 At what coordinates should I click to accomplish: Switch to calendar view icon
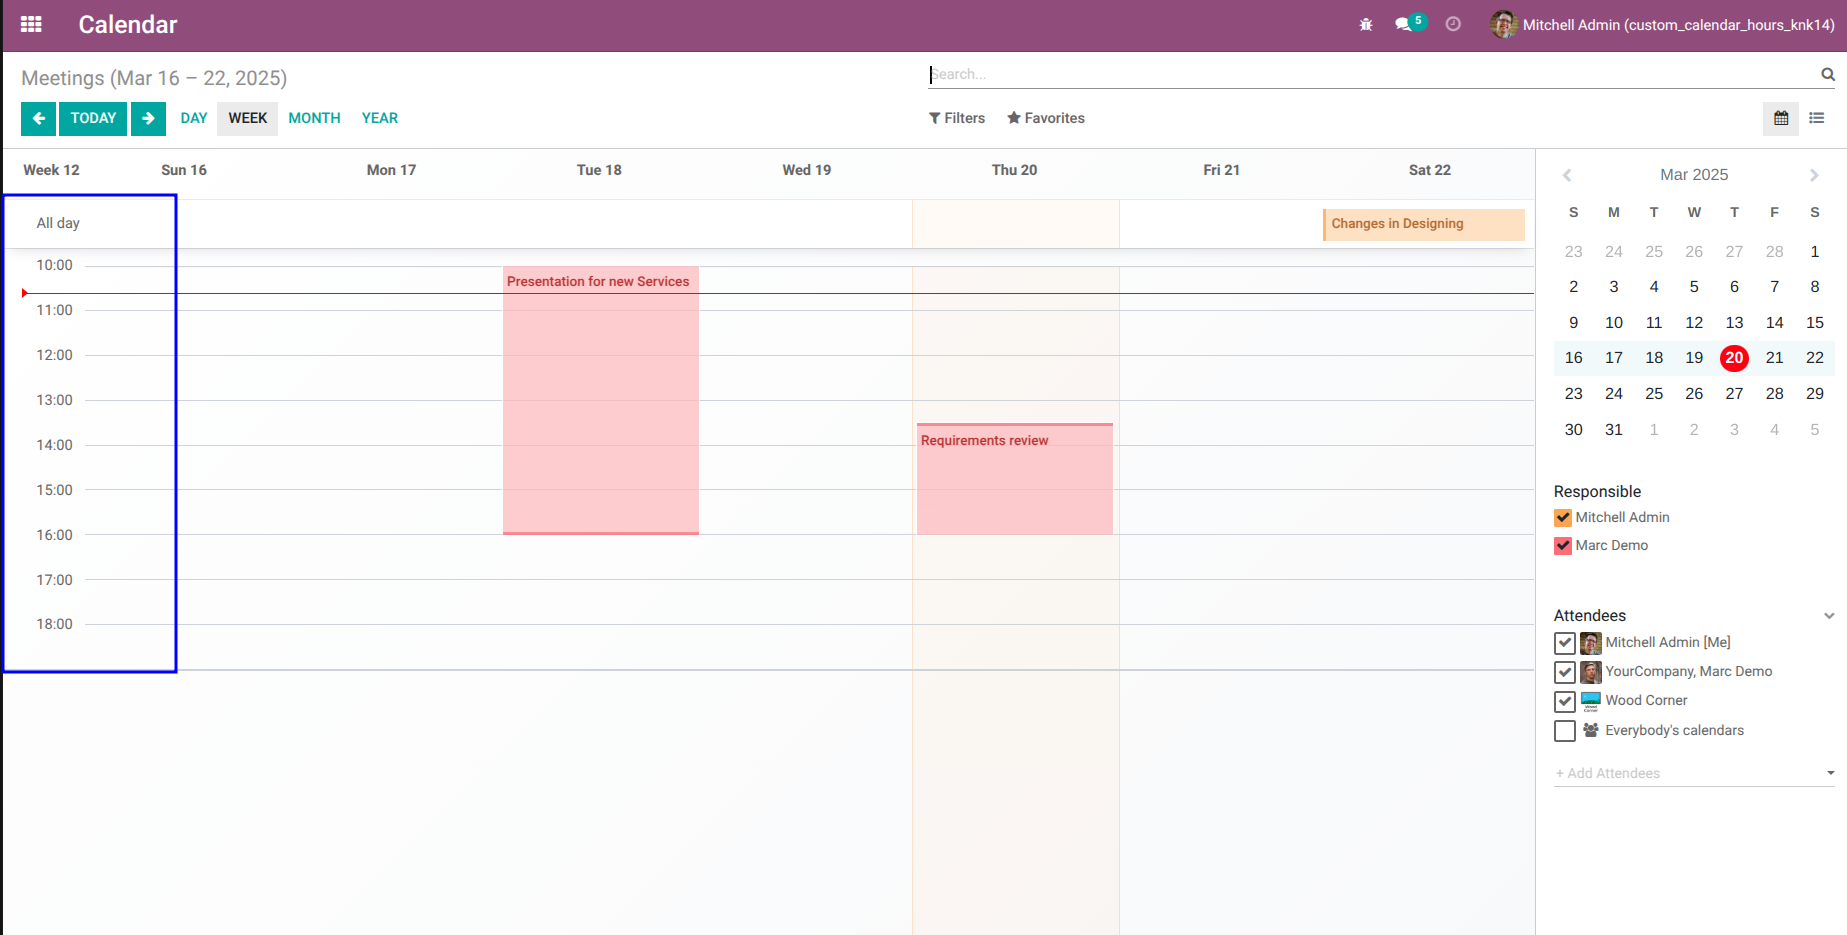pos(1781,118)
